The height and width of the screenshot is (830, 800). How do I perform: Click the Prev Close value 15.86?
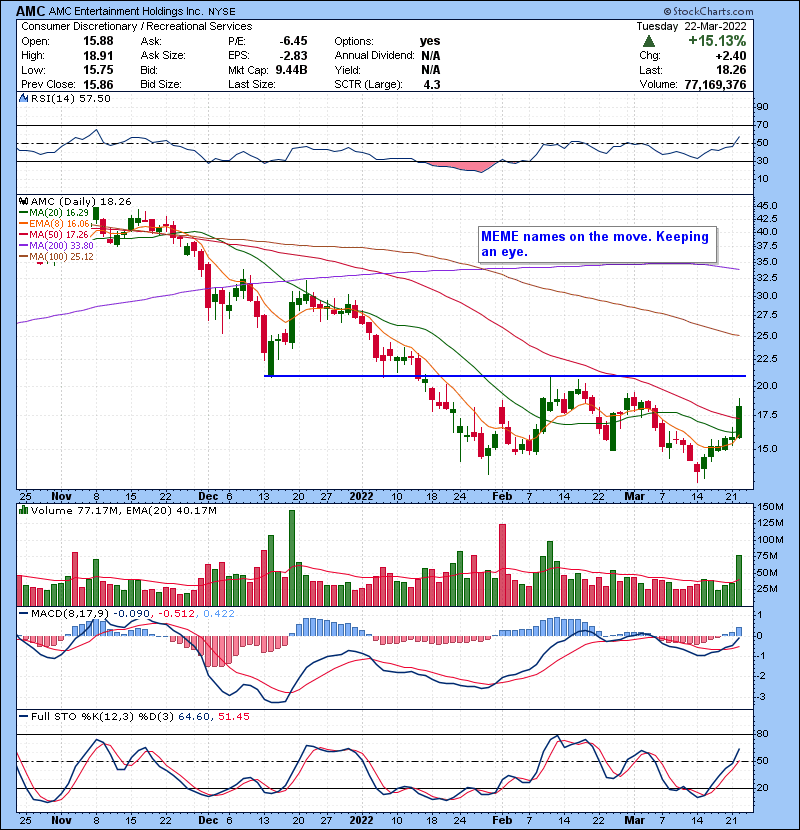pyautogui.click(x=98, y=85)
